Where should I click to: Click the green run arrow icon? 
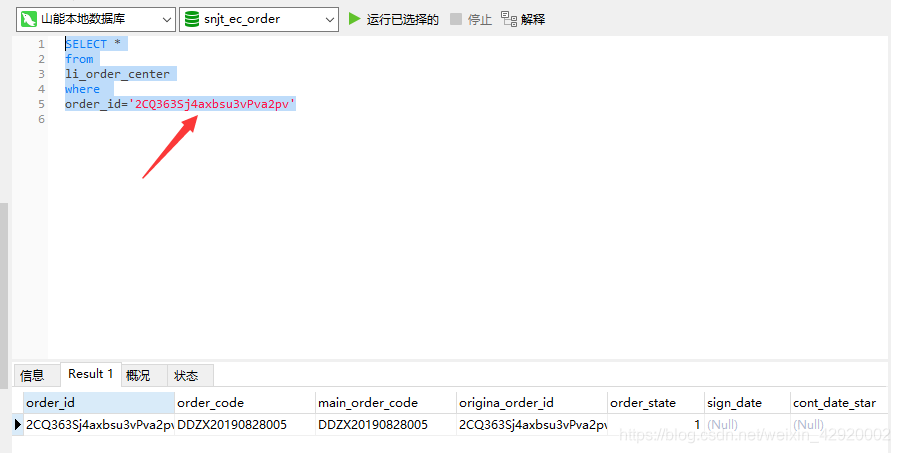pyautogui.click(x=355, y=19)
